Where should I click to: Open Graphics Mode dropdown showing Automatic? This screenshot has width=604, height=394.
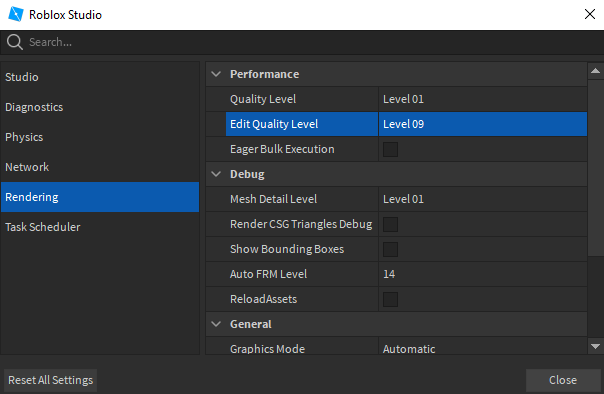pyautogui.click(x=483, y=347)
